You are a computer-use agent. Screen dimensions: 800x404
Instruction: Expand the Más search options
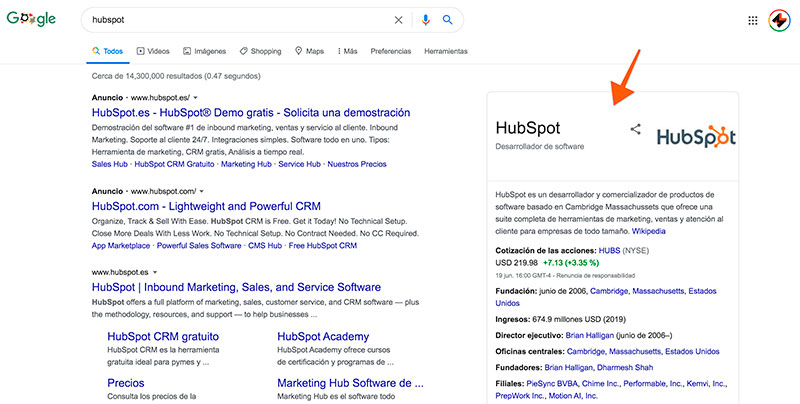pos(348,51)
